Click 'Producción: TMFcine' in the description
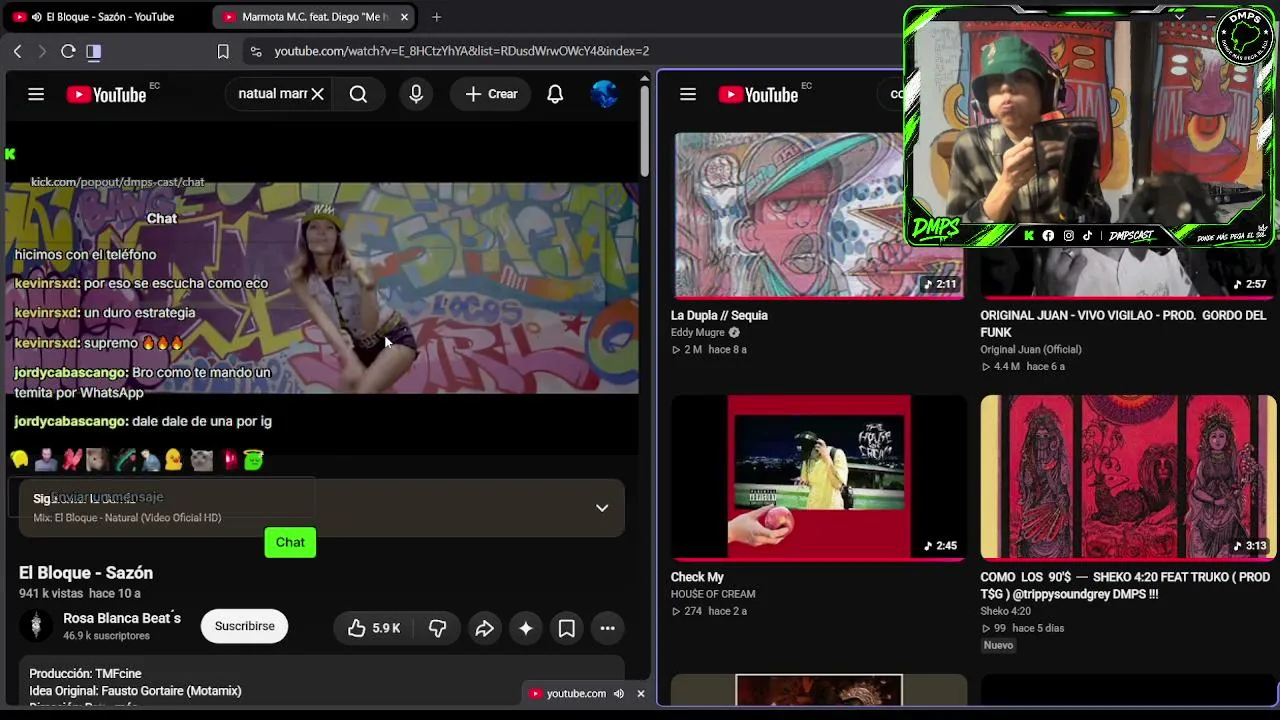 (85, 674)
